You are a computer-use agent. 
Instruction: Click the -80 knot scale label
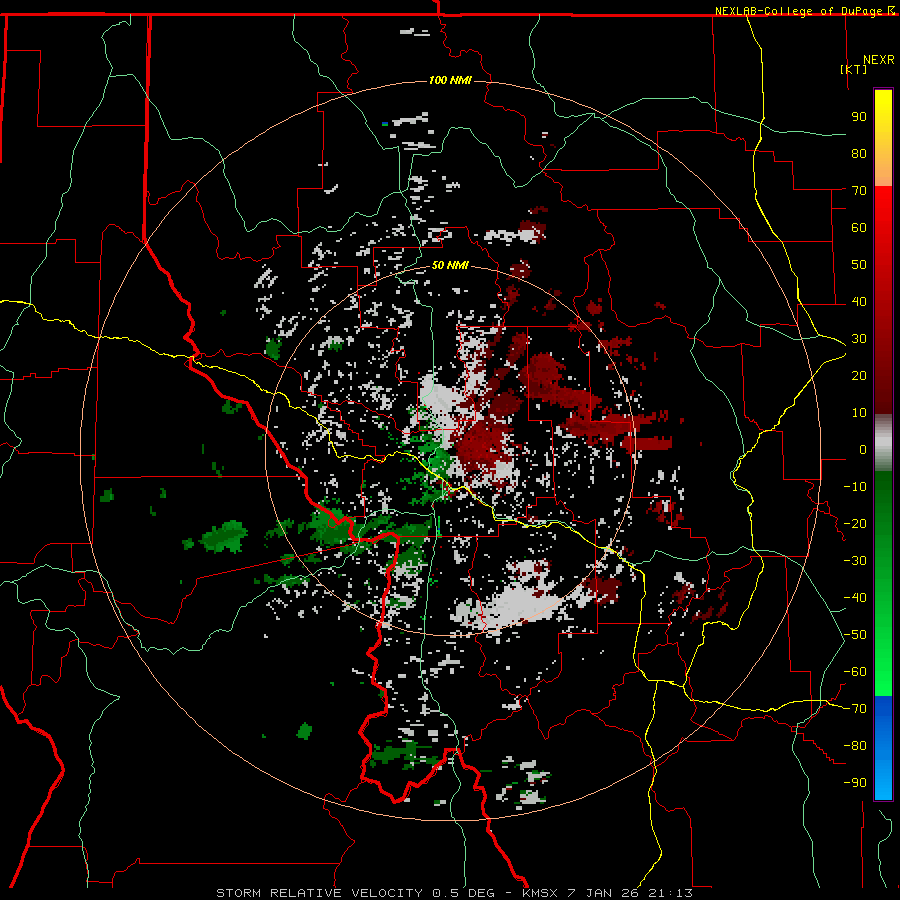point(855,746)
